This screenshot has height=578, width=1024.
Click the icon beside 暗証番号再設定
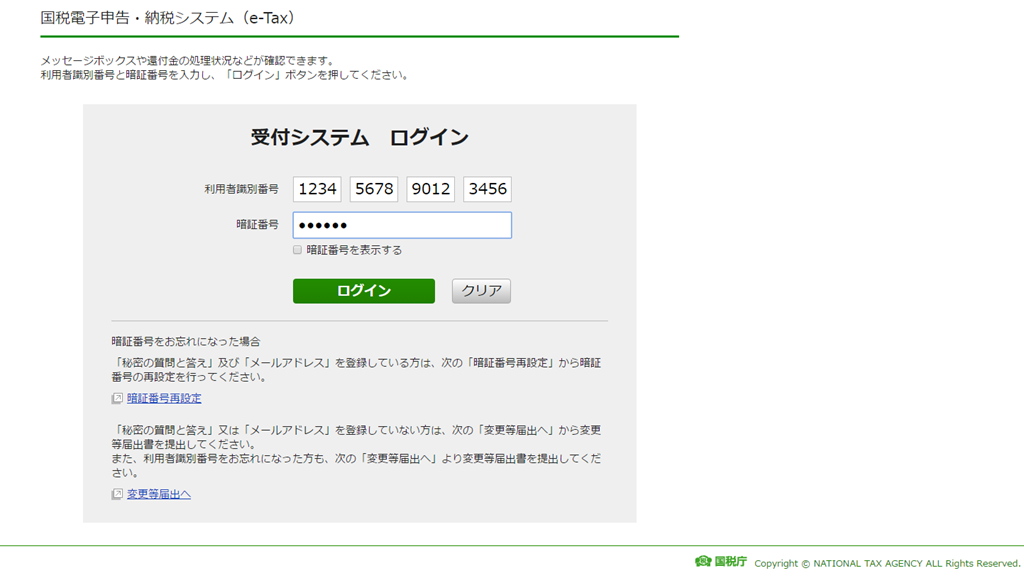point(117,398)
